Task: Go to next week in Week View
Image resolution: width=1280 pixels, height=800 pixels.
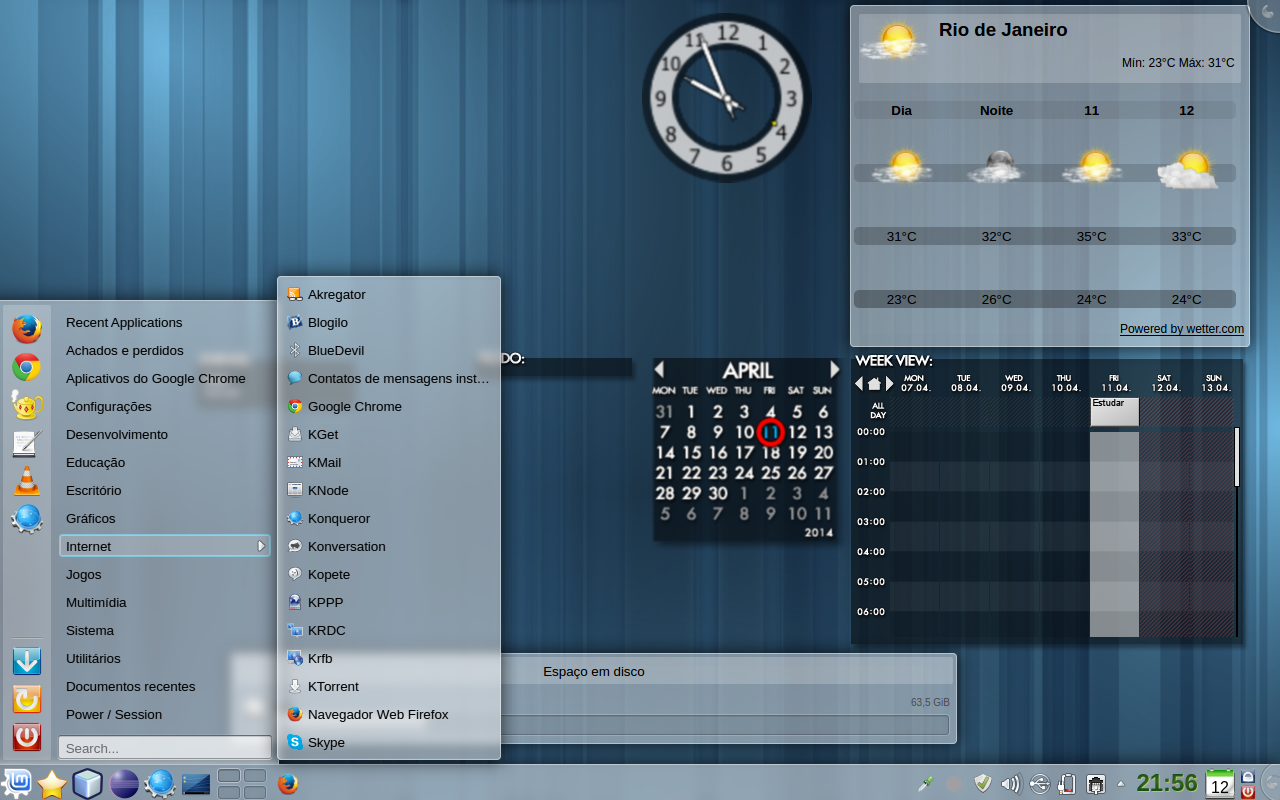Action: tap(890, 384)
